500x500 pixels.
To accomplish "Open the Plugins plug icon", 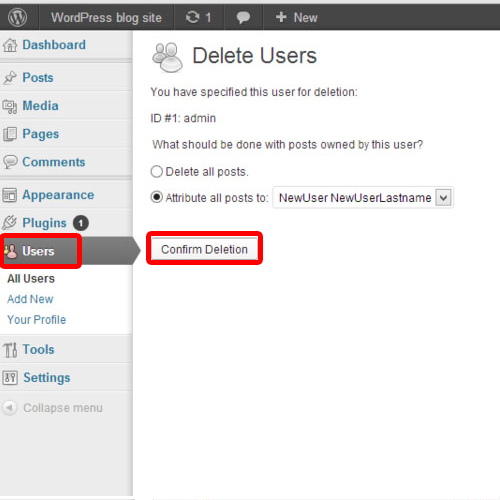I will click(x=10, y=223).
